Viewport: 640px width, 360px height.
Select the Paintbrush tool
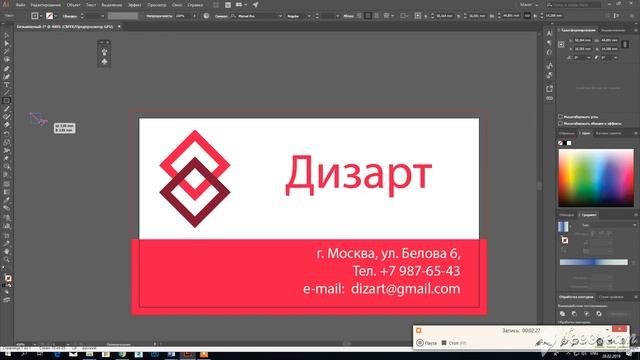point(7,109)
